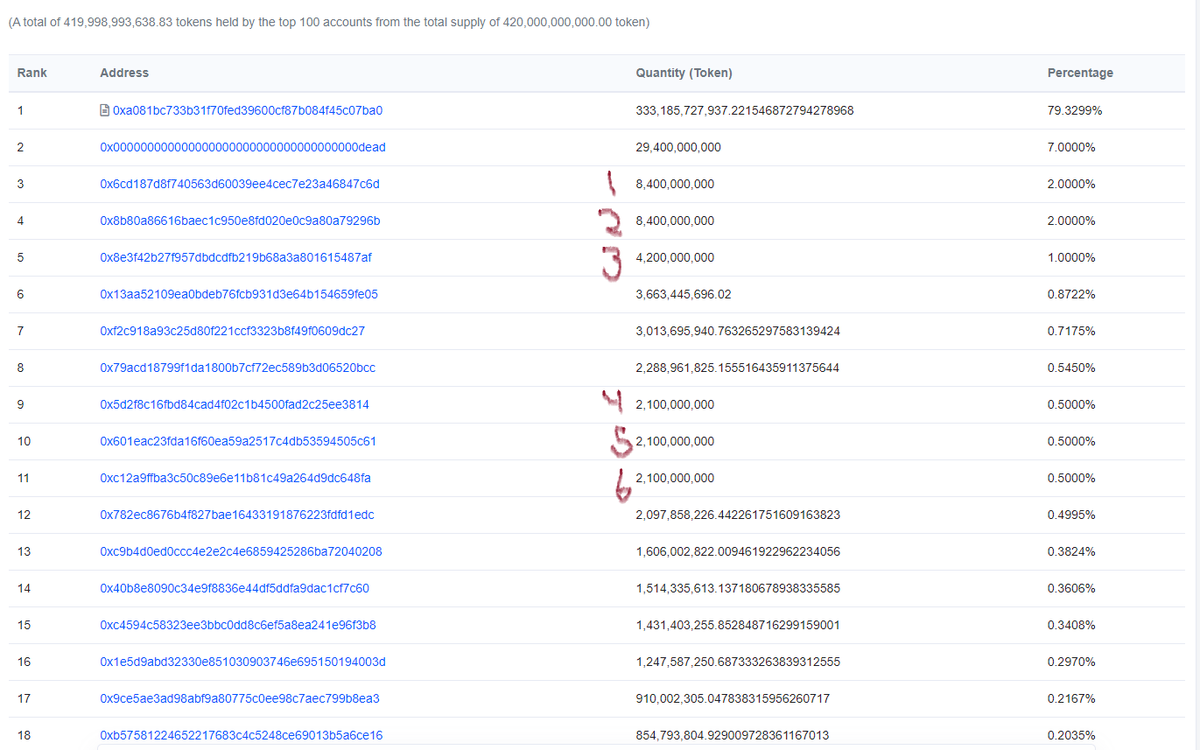Open address 0x5d2f8c16fbd84cad4f02c1b4500fad2c25ee3814
Screen dimensions: 1200x750
[x=235, y=404]
